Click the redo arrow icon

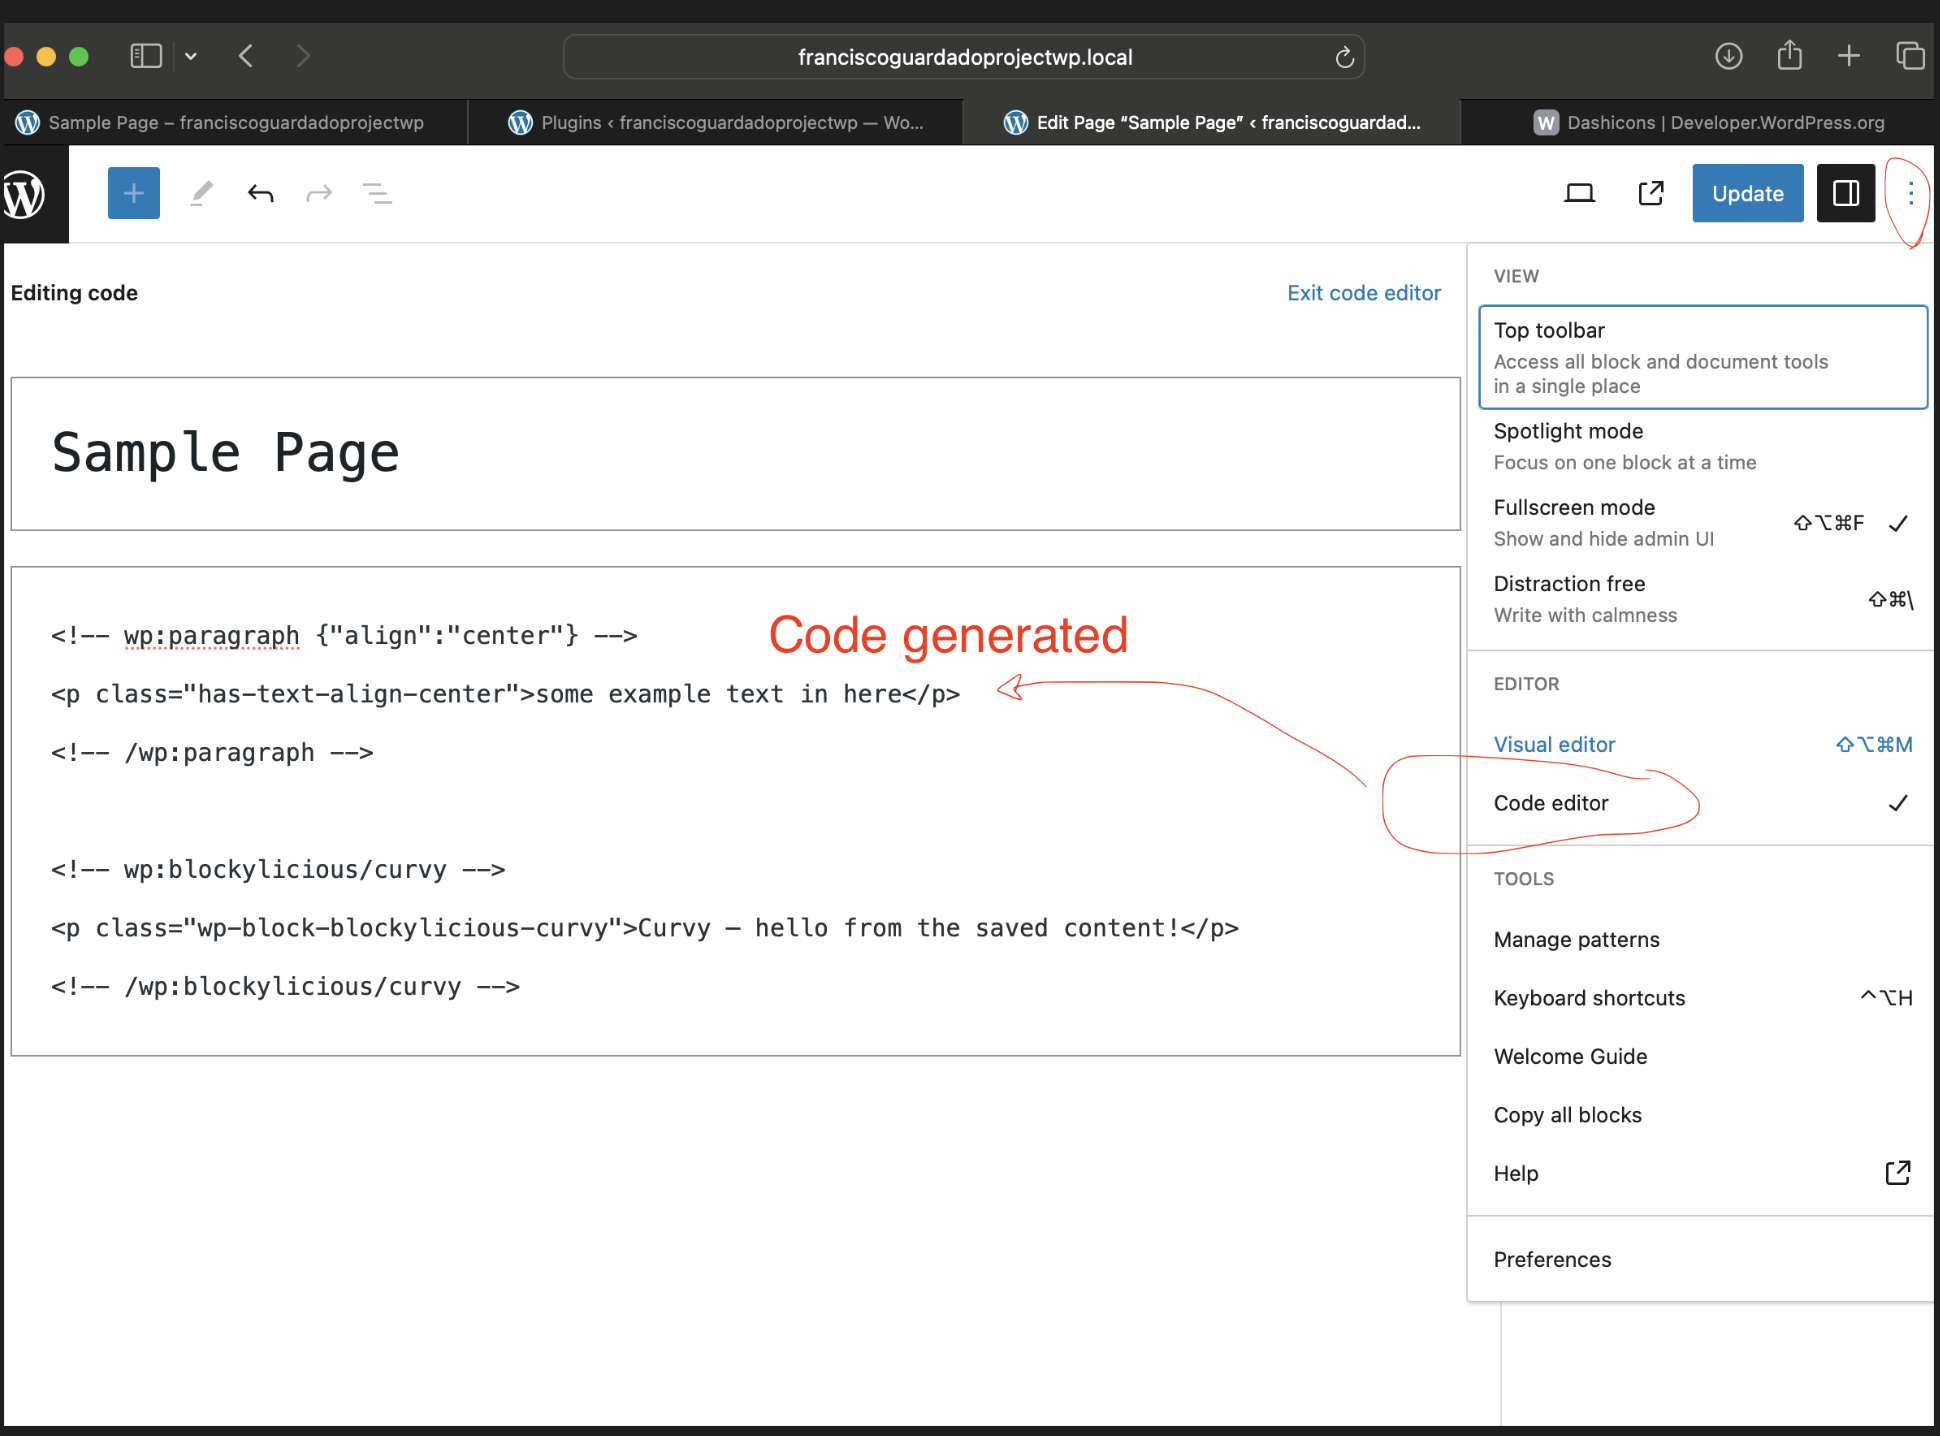(x=317, y=193)
